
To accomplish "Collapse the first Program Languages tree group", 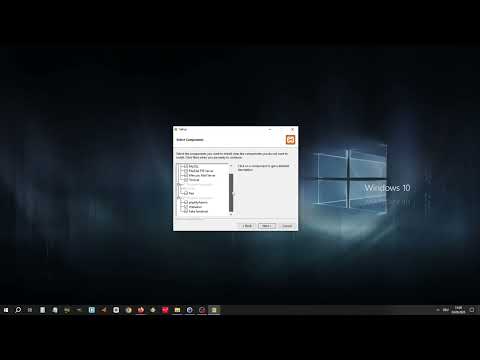I will point(179,184).
